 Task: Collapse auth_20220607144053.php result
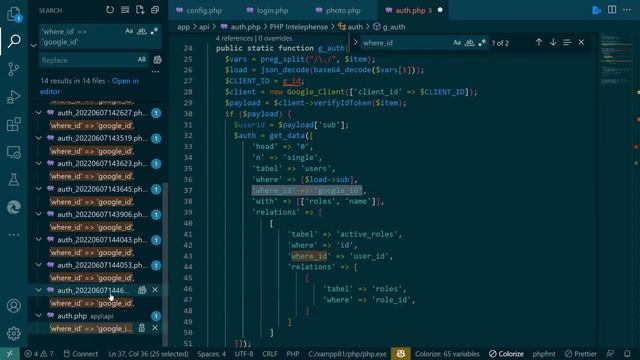click(38, 265)
